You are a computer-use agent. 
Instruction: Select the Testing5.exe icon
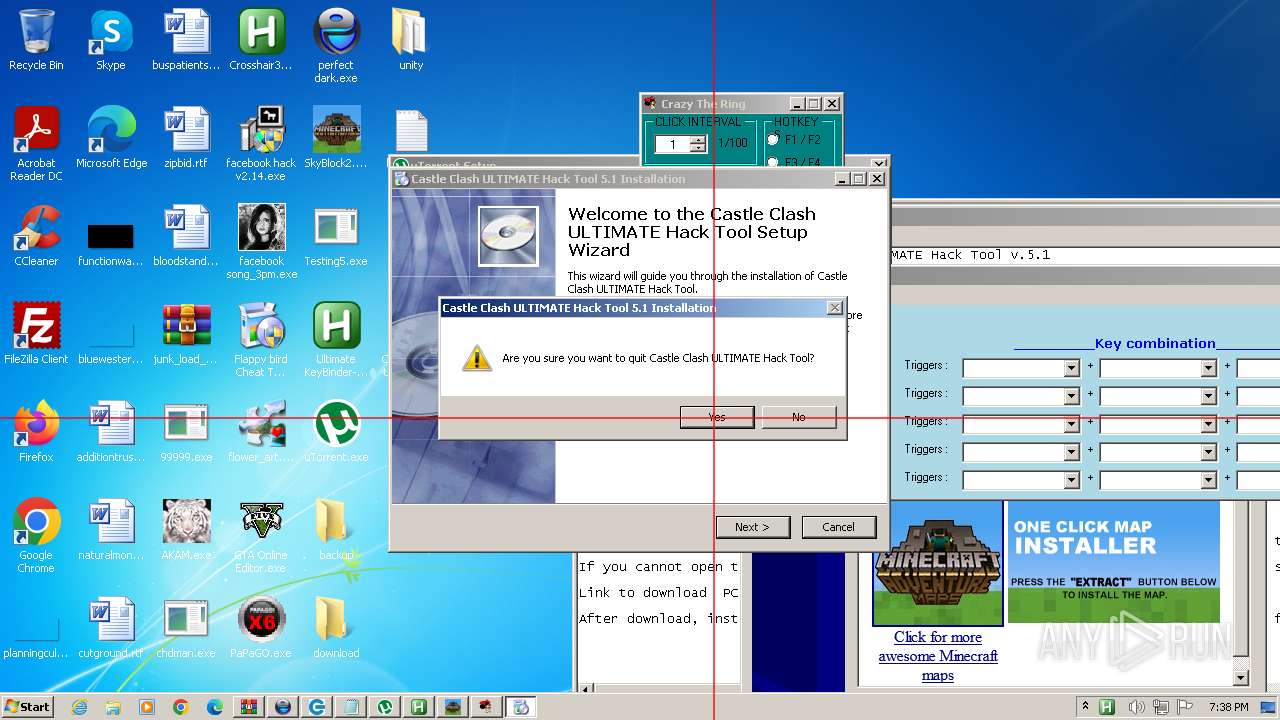[x=336, y=236]
